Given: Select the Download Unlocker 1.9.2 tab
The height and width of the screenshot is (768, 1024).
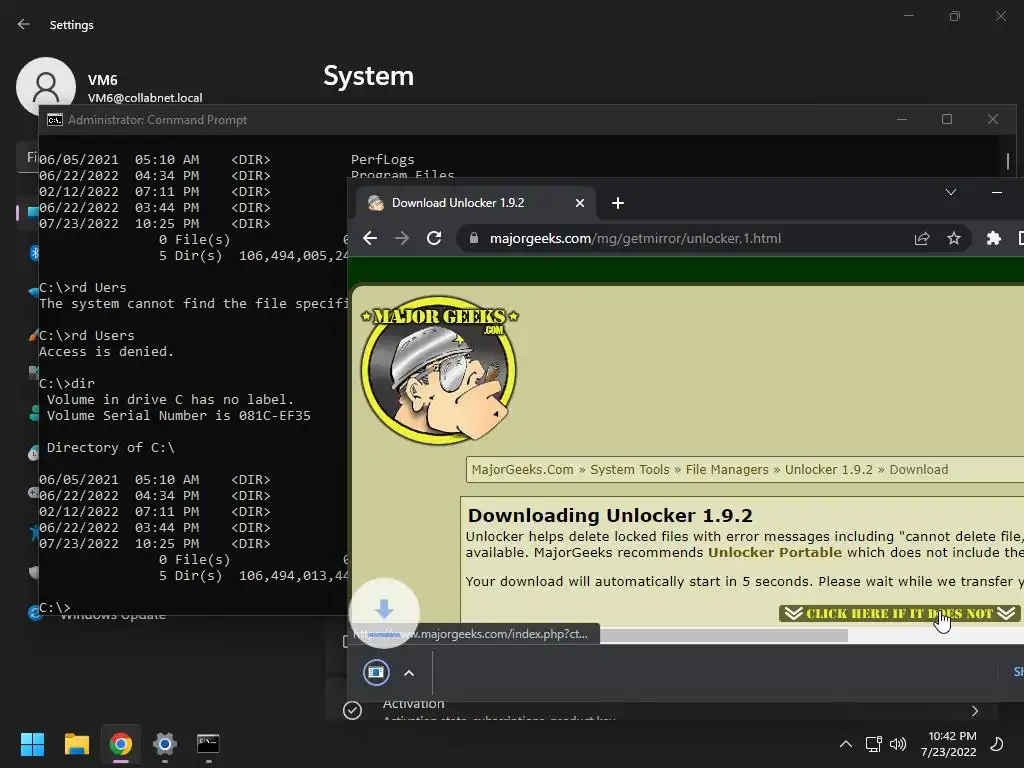Looking at the screenshot, I should [x=477, y=203].
